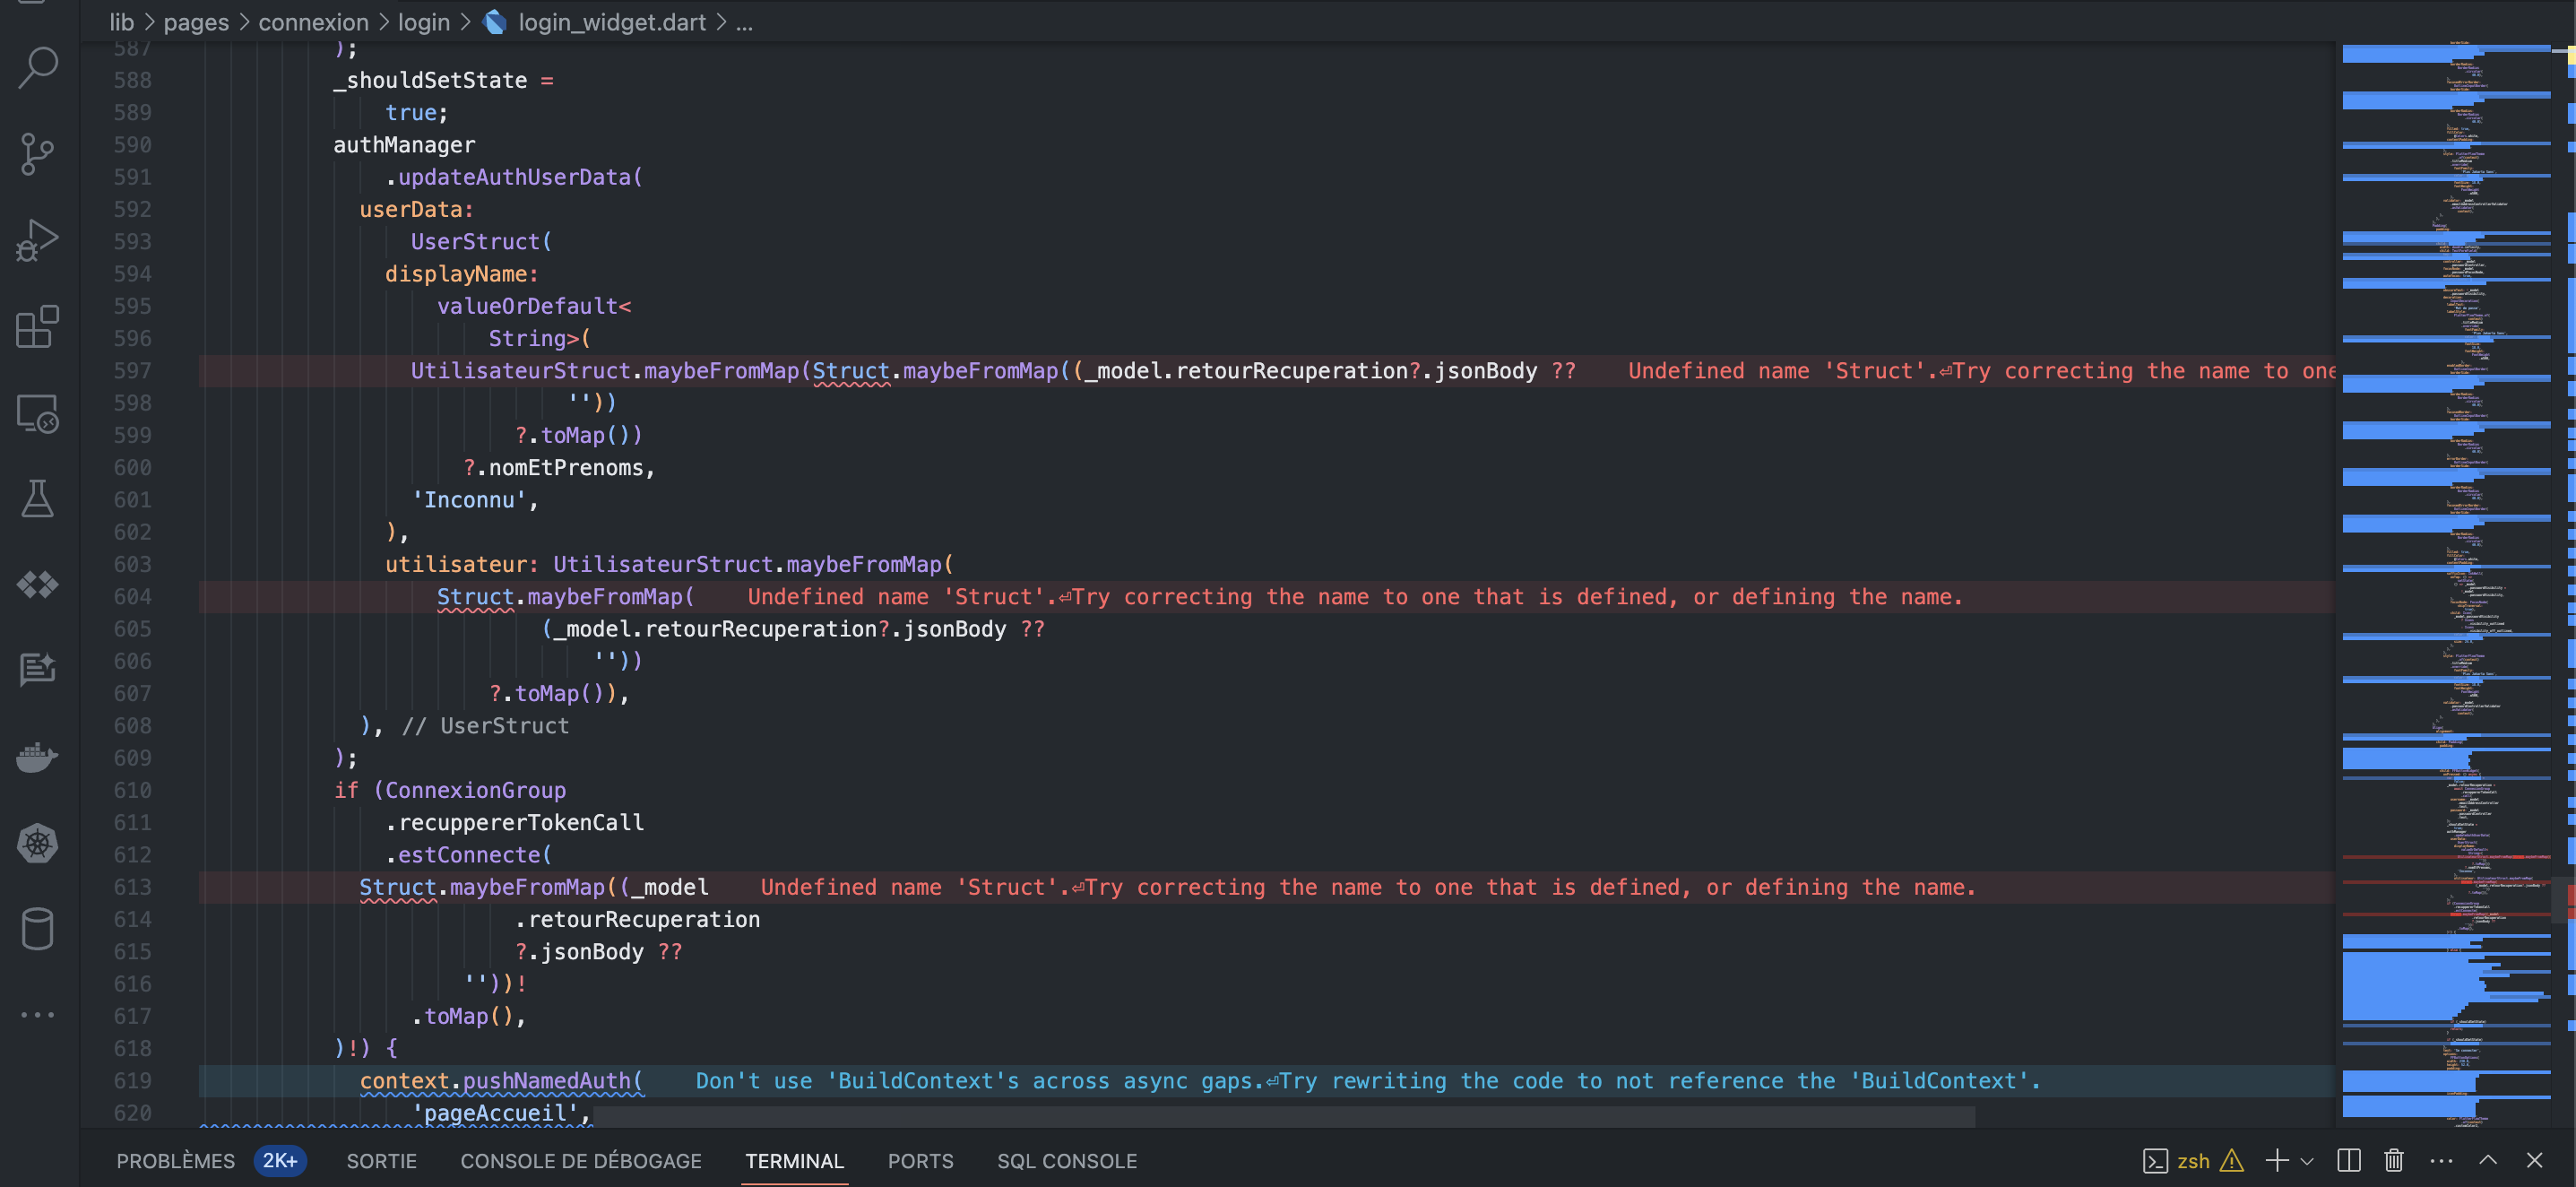Click the connexion breadcrumb segment

(313, 22)
